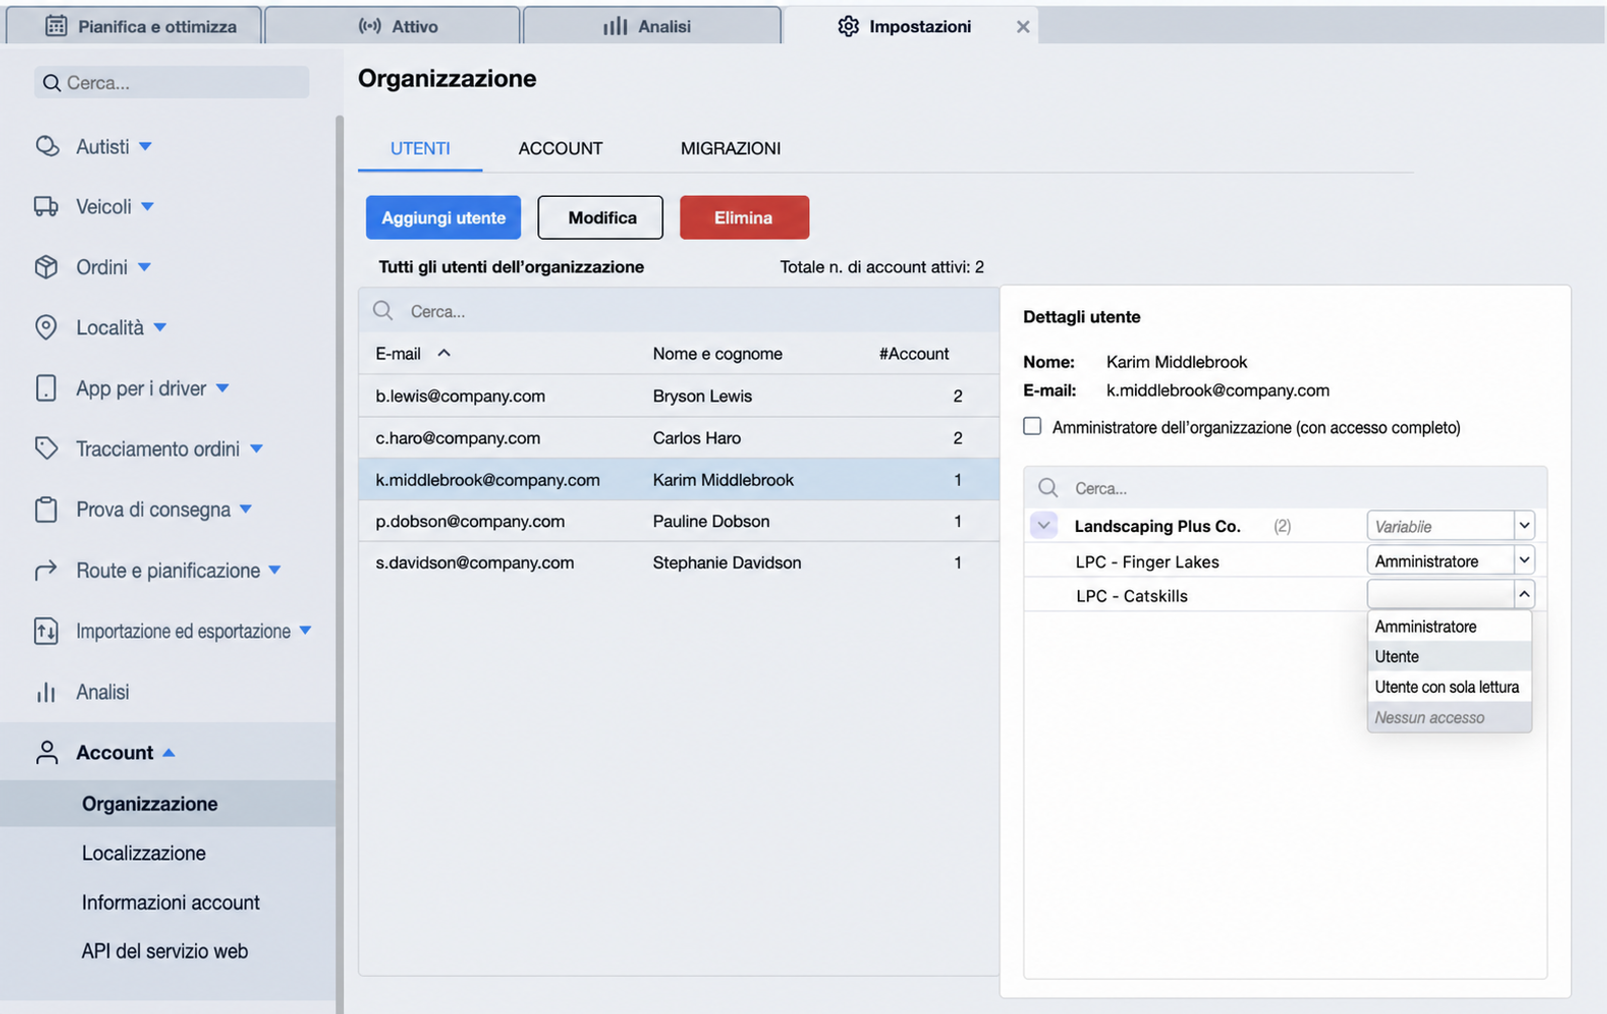Click the Località map pin icon
This screenshot has height=1014, width=1607.
pos(46,327)
